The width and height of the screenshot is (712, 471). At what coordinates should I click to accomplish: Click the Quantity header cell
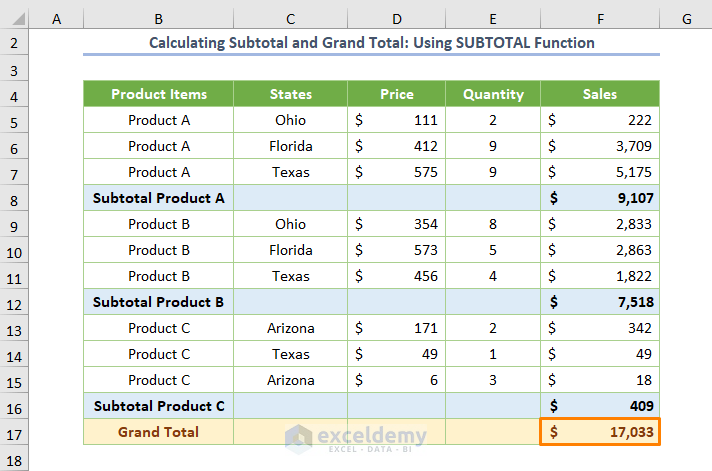[493, 94]
